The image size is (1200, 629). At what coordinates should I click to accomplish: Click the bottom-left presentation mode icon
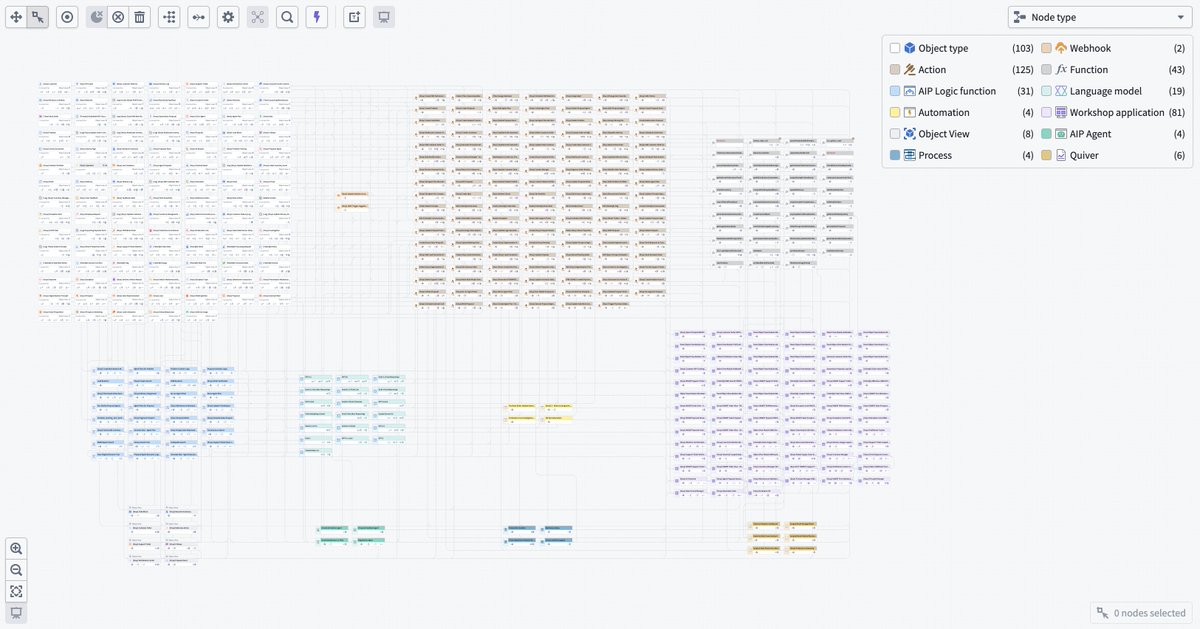point(16,613)
